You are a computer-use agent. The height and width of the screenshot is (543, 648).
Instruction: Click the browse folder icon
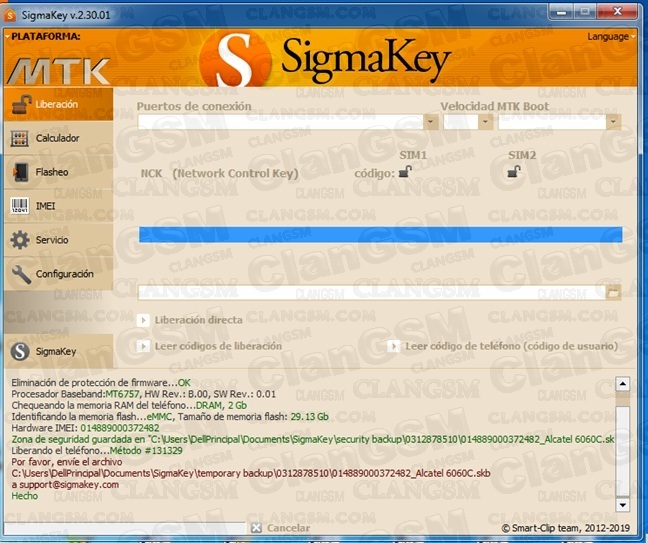pos(613,293)
